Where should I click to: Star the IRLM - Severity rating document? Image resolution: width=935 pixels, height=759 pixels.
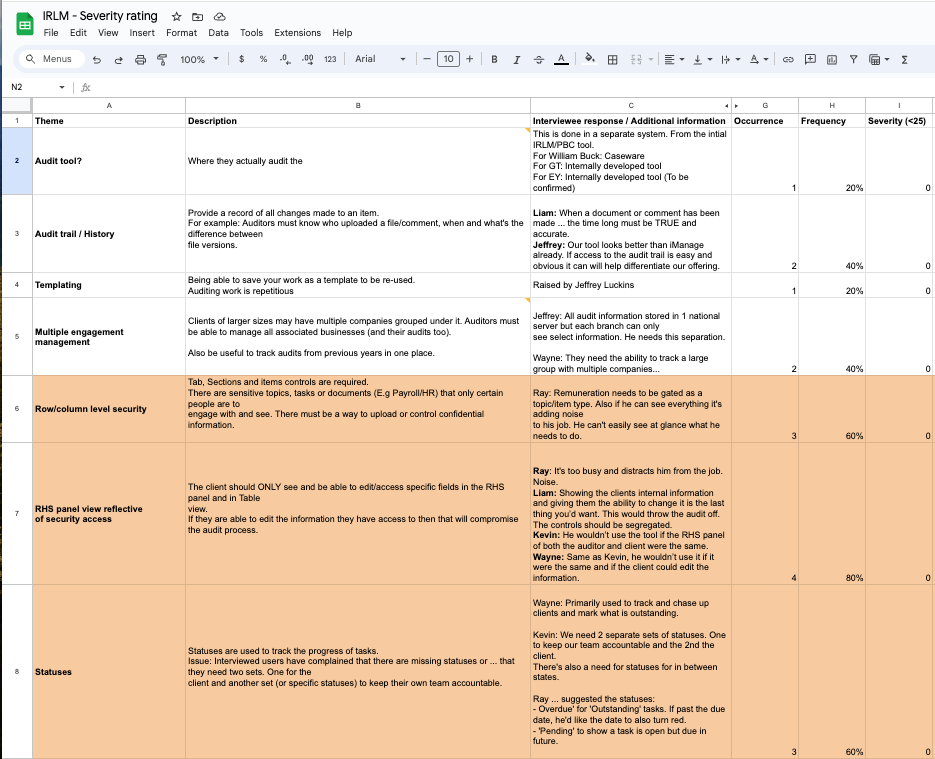pos(177,17)
